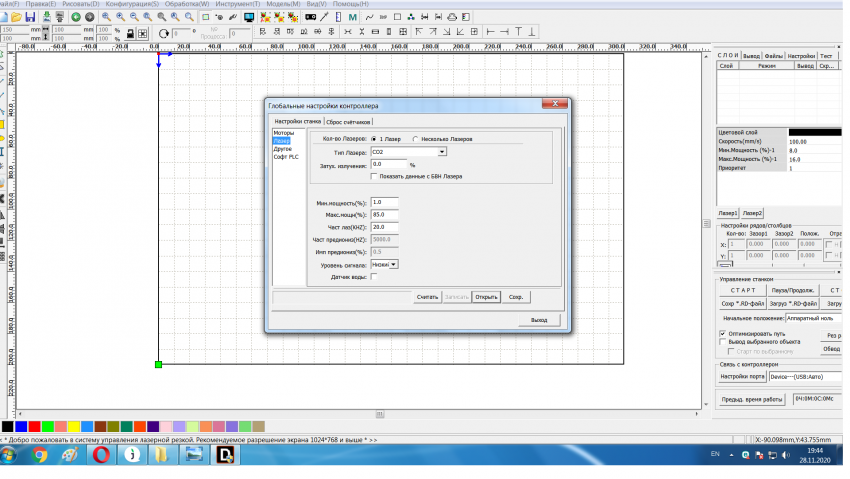Select the '1 Лазер' radio button

(374, 138)
